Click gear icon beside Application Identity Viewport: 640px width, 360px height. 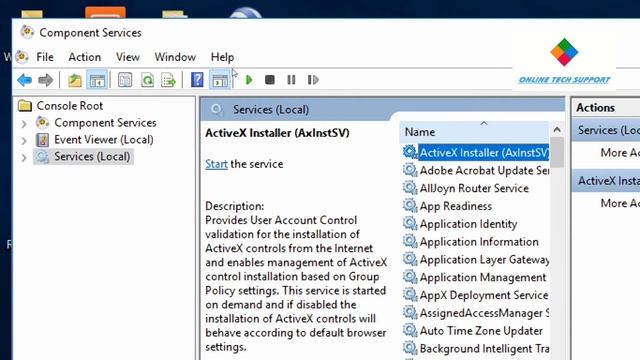(x=409, y=223)
